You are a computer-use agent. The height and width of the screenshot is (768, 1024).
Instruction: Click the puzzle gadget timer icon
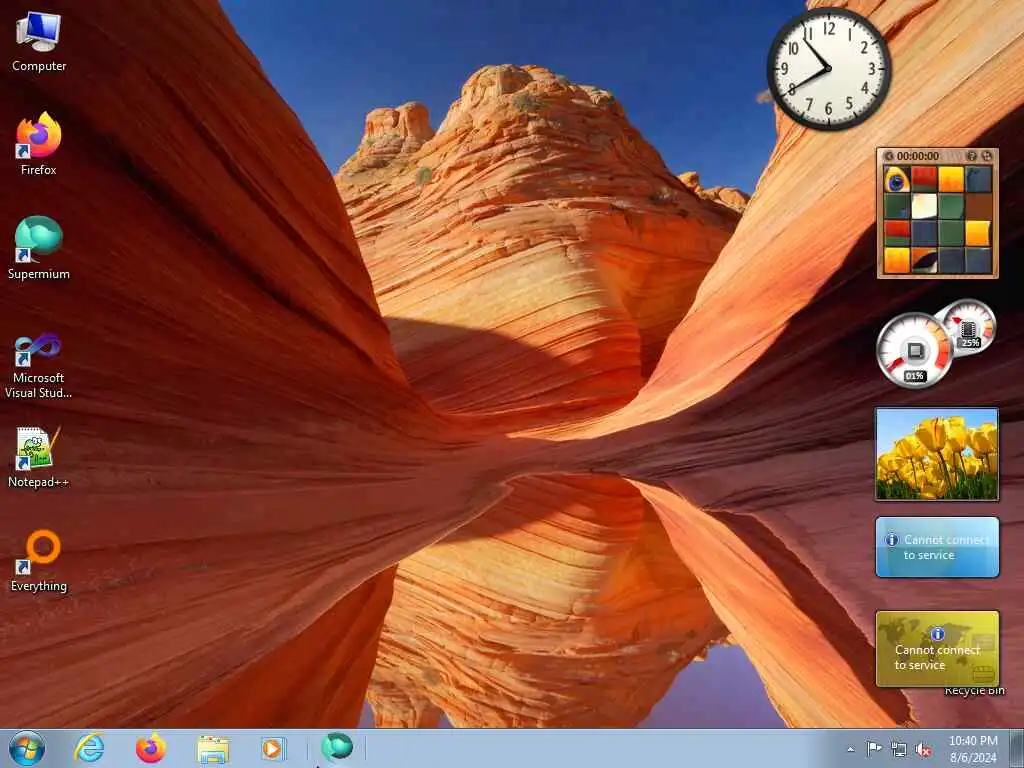click(889, 156)
